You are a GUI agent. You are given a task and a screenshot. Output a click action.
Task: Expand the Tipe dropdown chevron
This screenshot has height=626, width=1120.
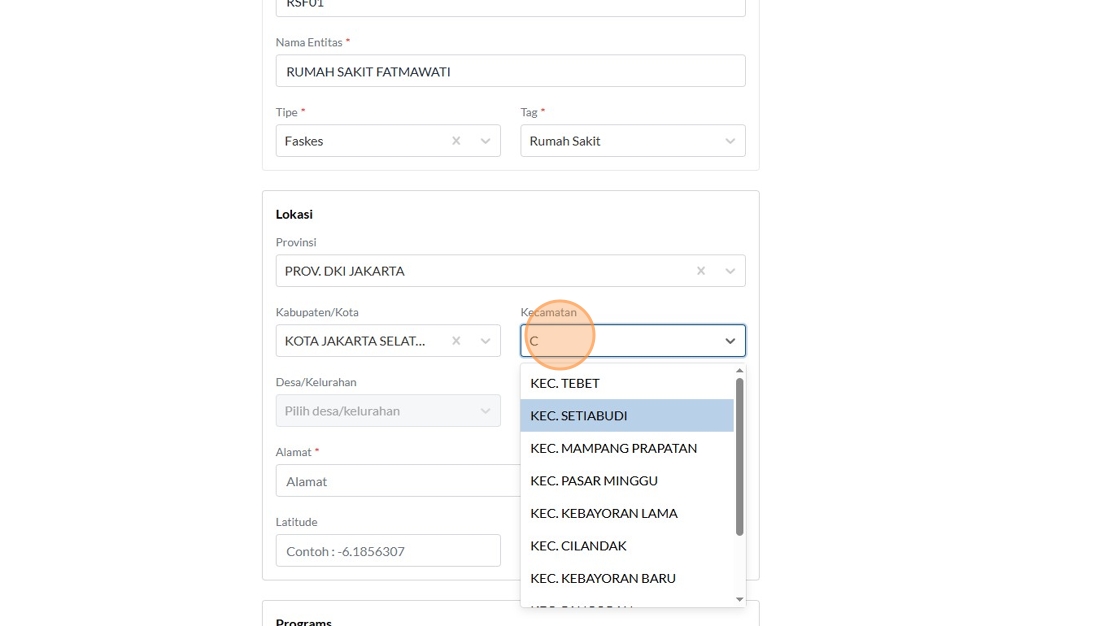[x=486, y=141]
